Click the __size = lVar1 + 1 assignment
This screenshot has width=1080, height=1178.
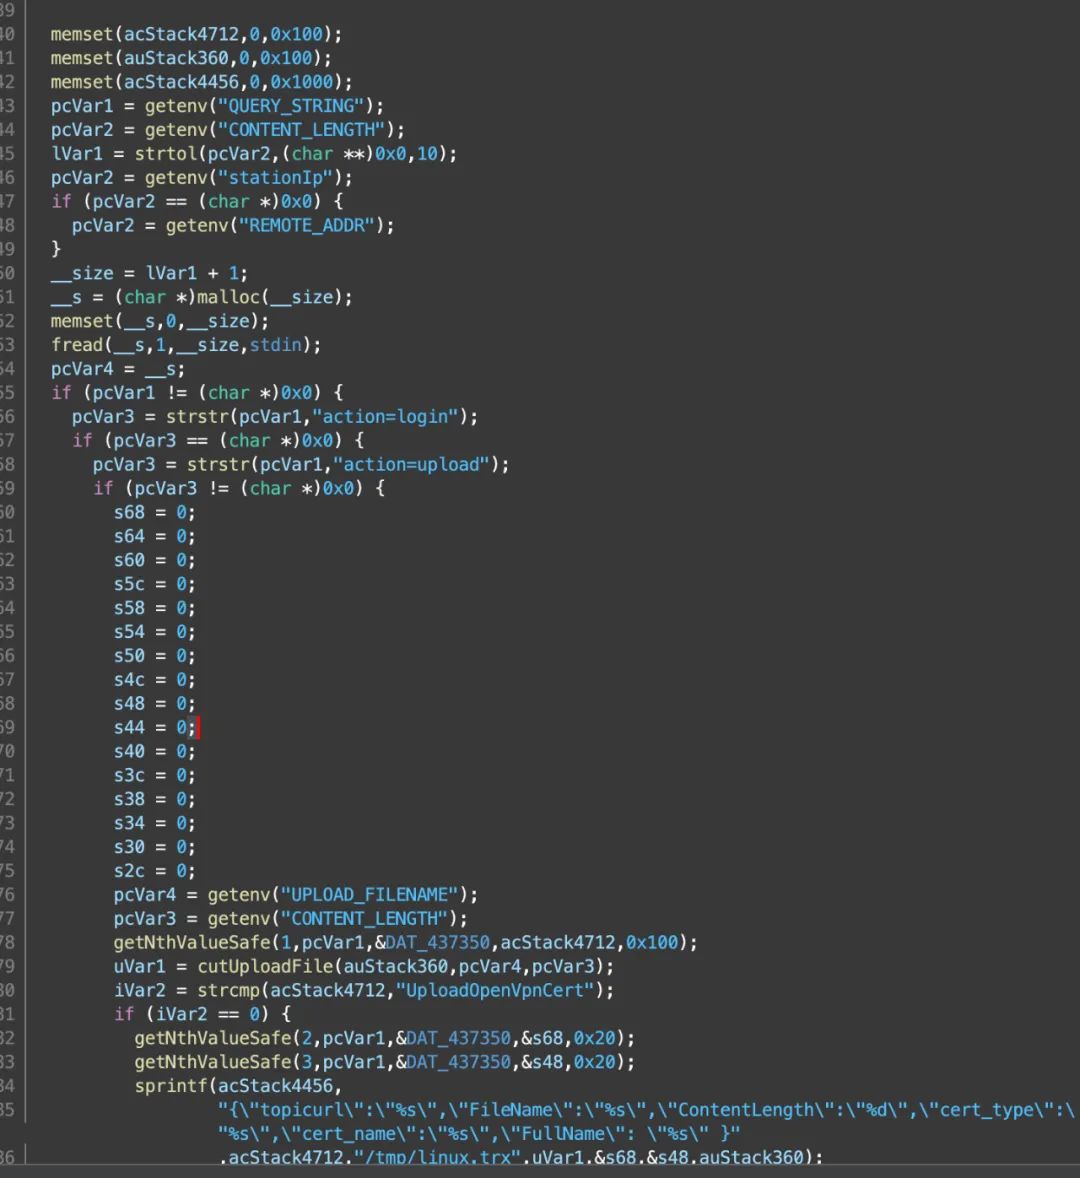click(x=149, y=273)
